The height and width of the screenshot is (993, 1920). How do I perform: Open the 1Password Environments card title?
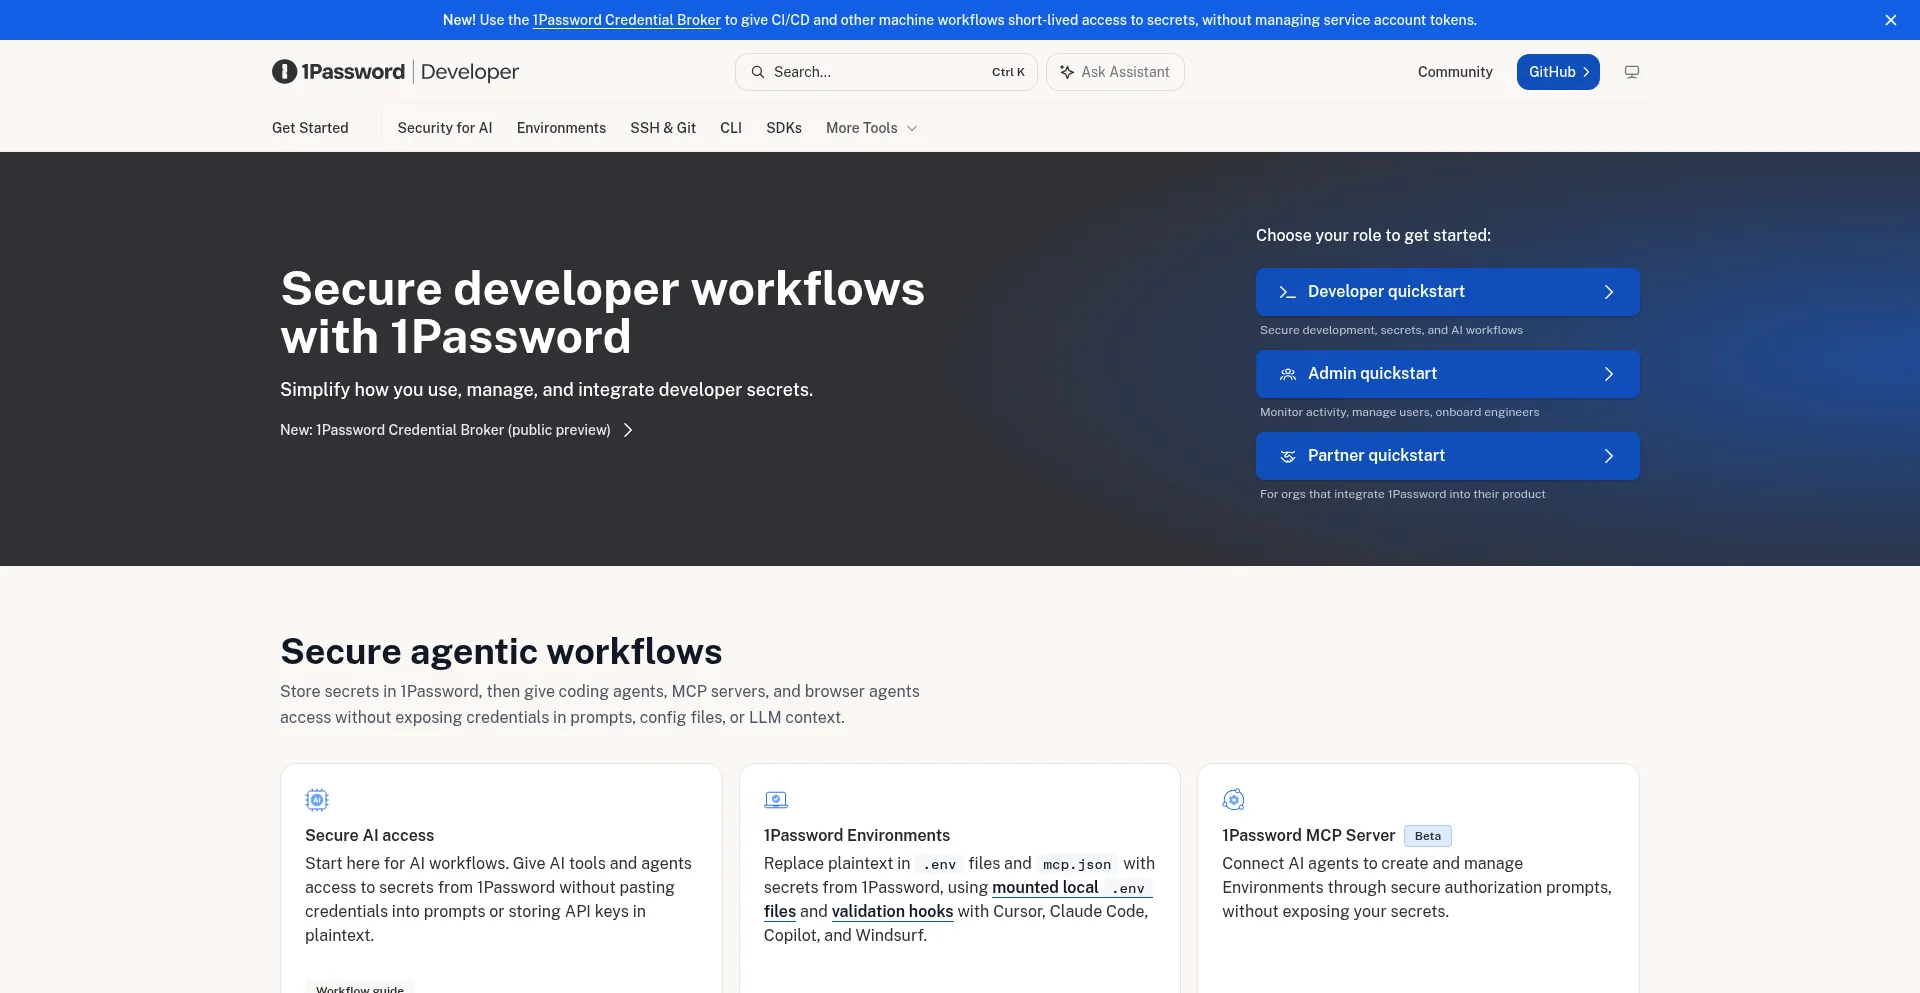pos(857,836)
